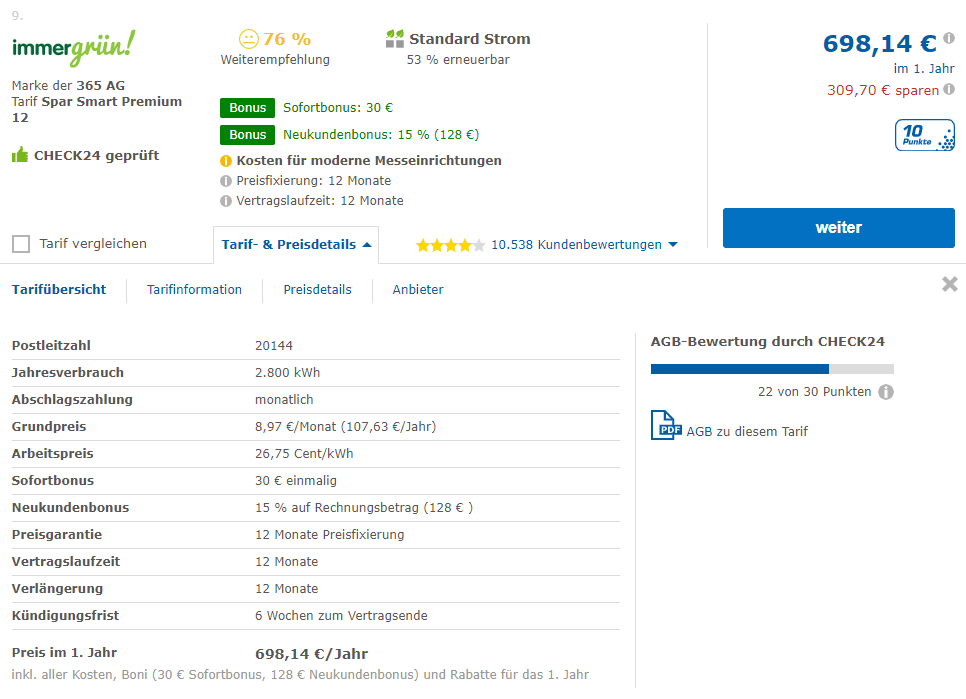Click the 698,14 €/Jahr total price
This screenshot has height=699, width=966.
(311, 654)
